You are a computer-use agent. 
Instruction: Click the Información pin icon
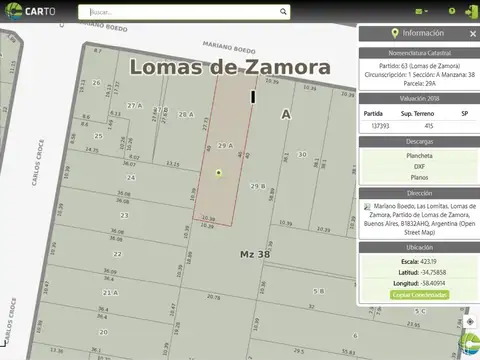coord(395,33)
